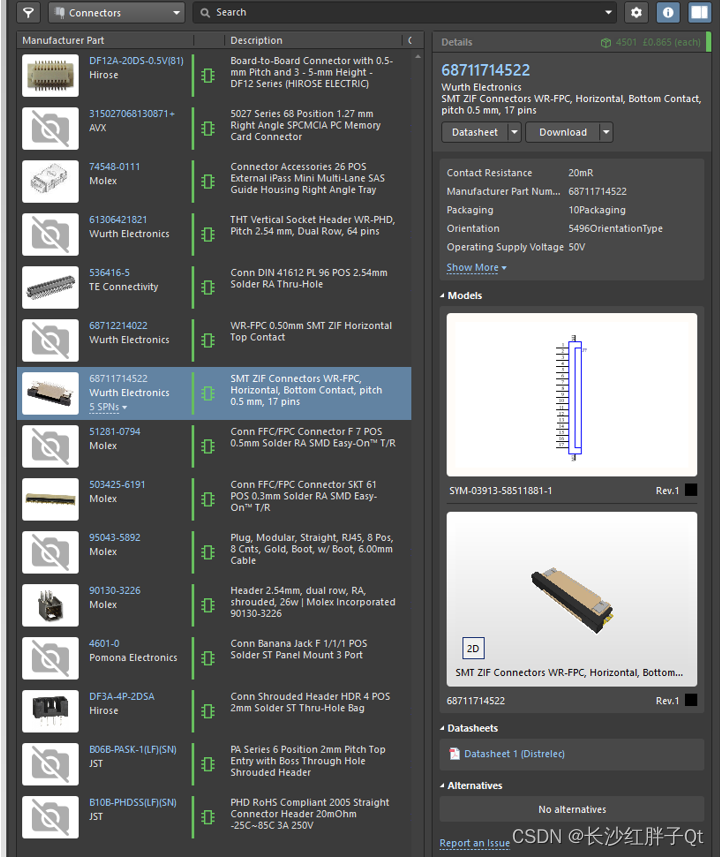Click the PDF icon beside Datasheet 1
720x857 pixels.
coord(455,754)
